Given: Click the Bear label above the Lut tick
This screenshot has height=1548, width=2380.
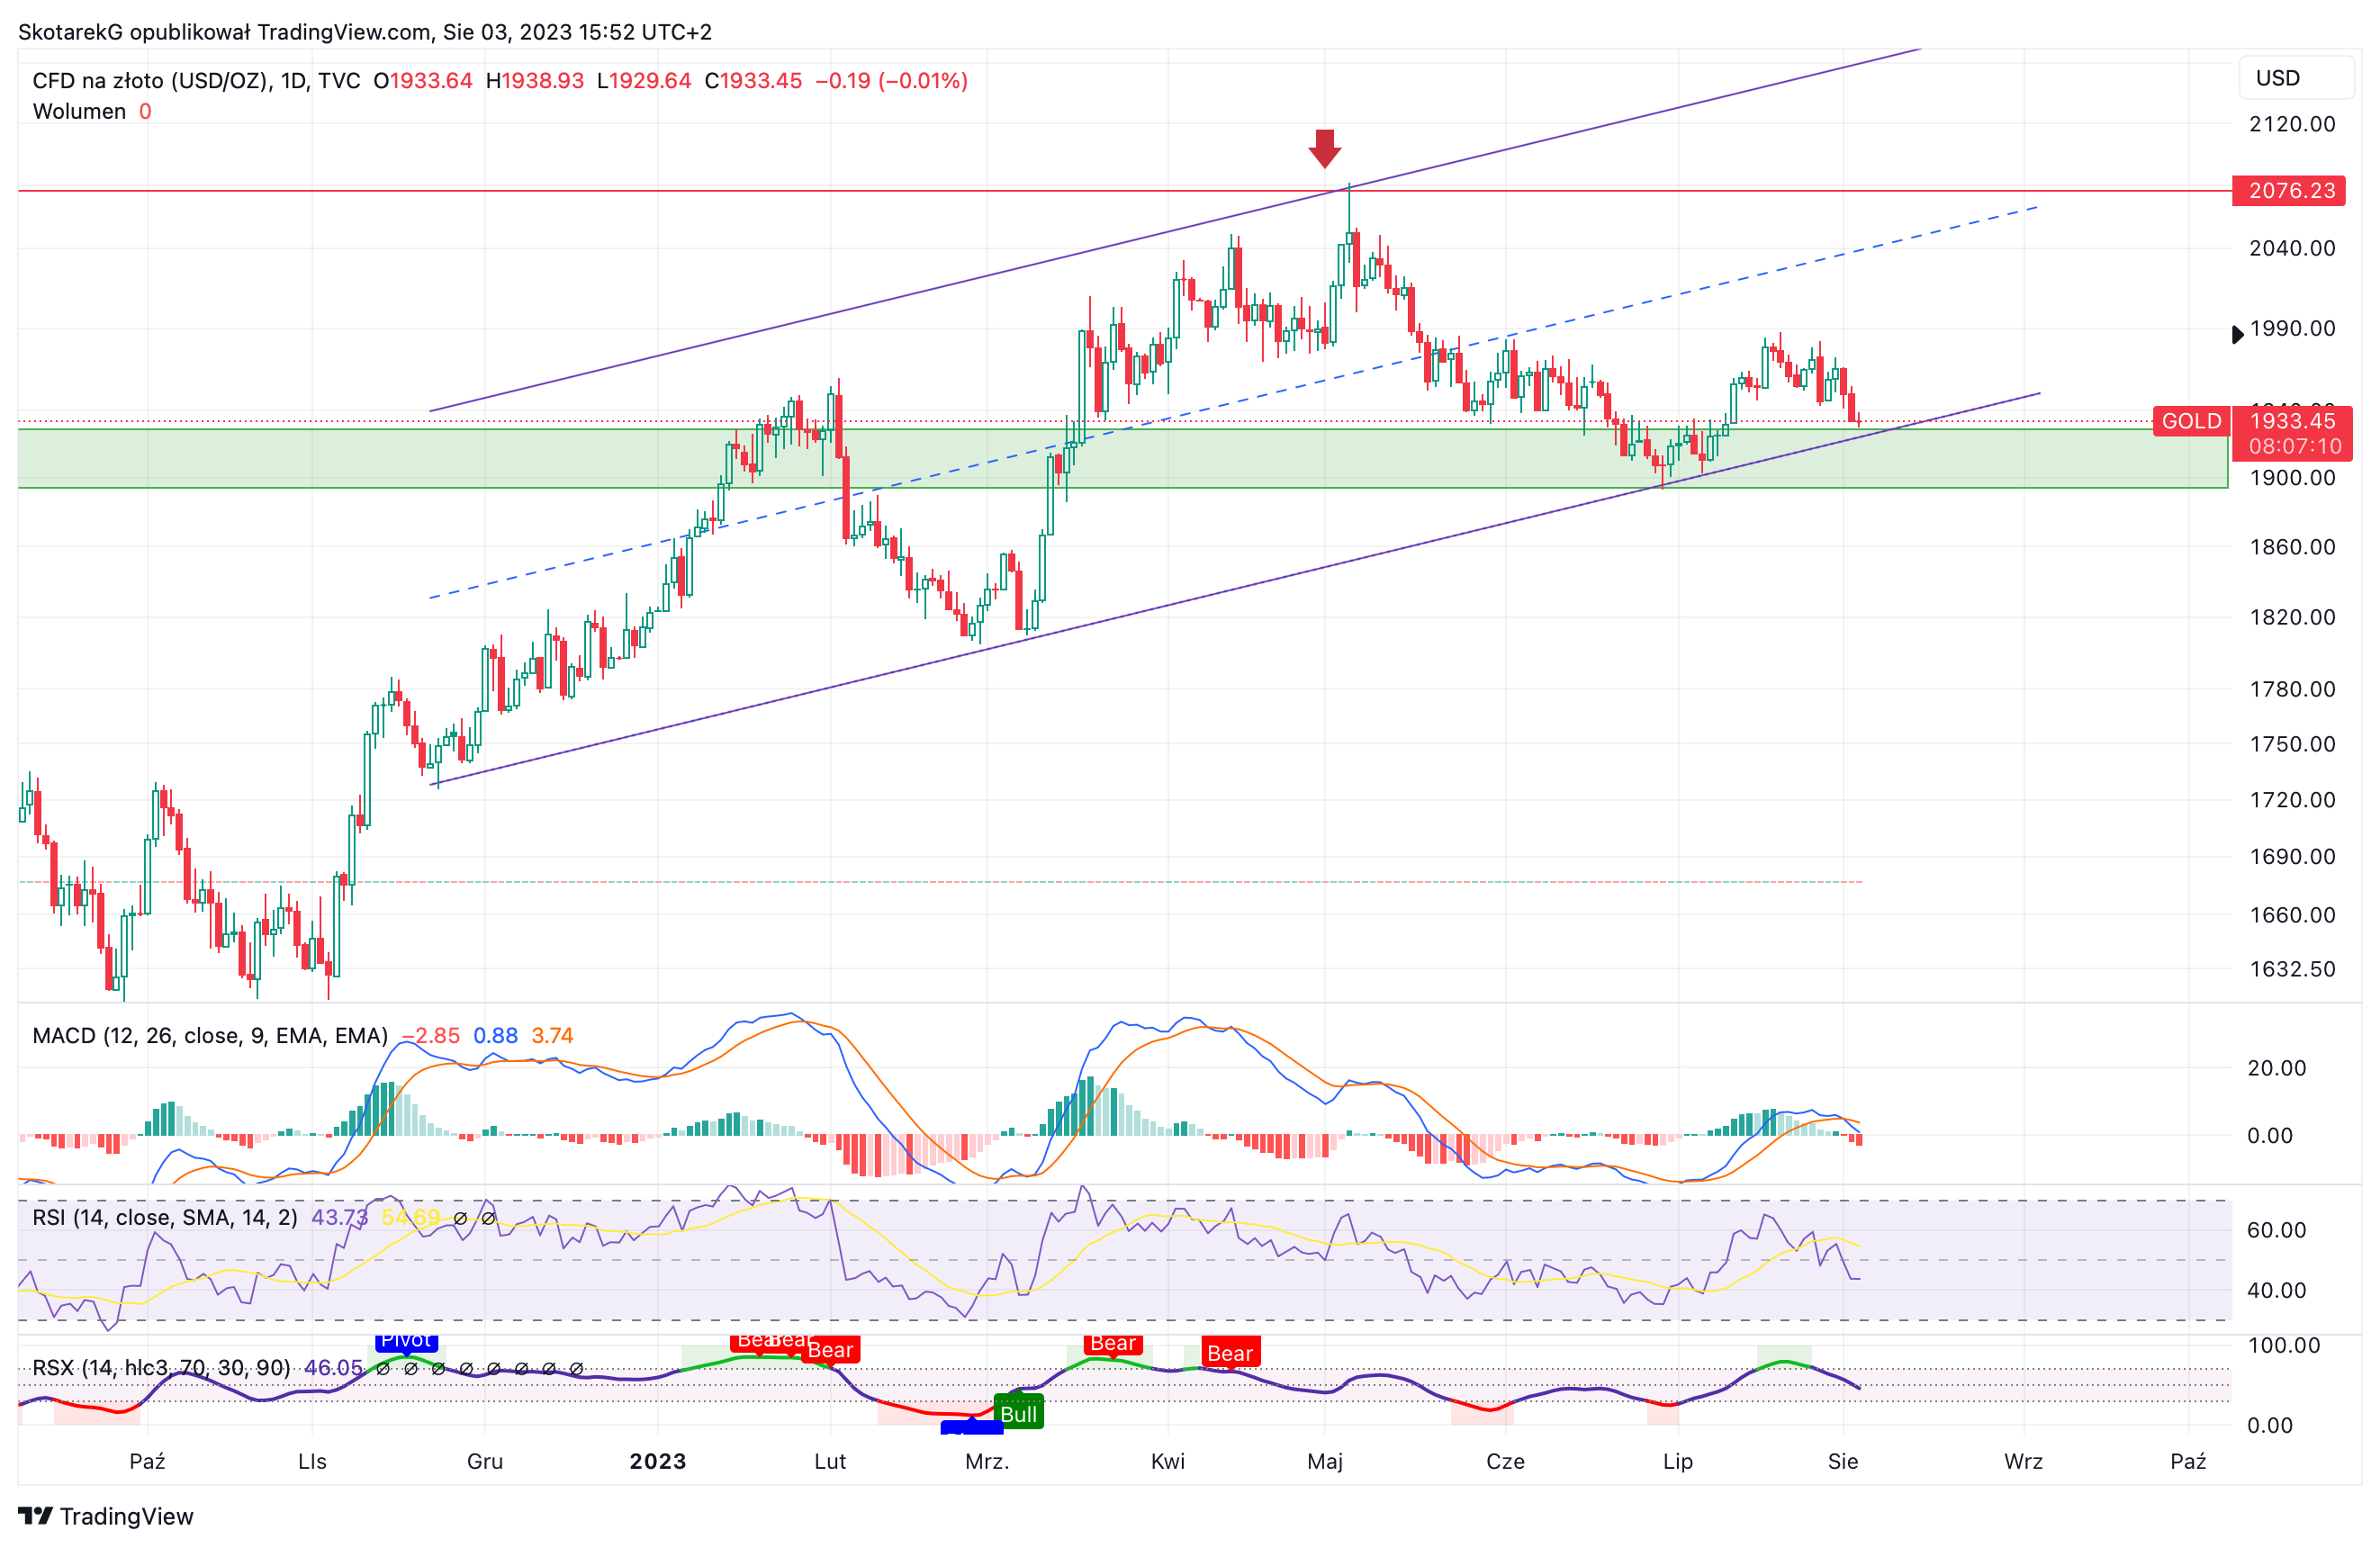Looking at the screenshot, I should [830, 1350].
